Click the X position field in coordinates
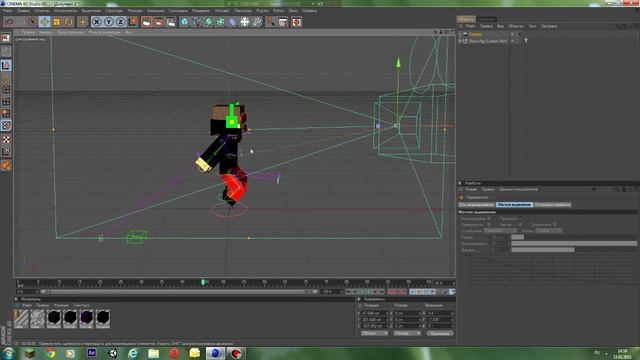 click(374, 313)
